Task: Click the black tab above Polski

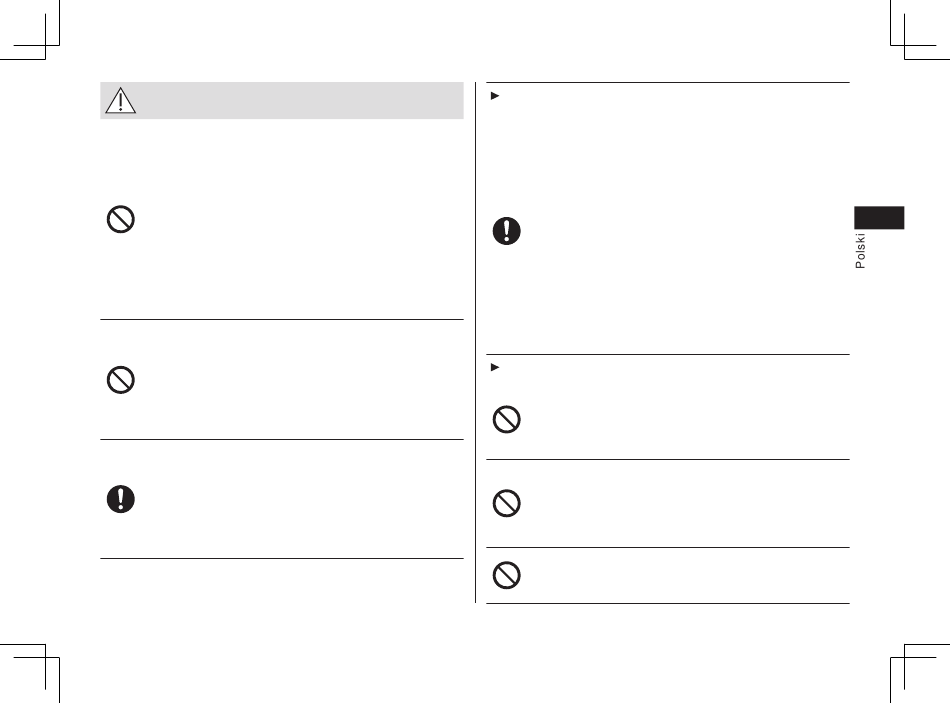Action: 879,218
